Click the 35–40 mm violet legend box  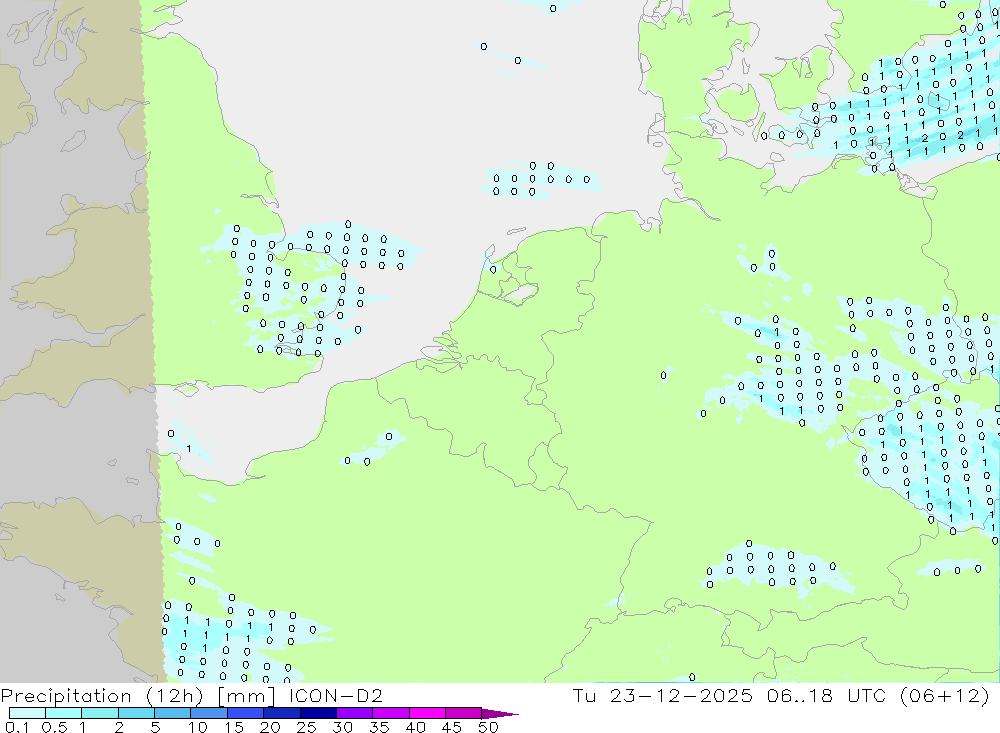pos(391,713)
